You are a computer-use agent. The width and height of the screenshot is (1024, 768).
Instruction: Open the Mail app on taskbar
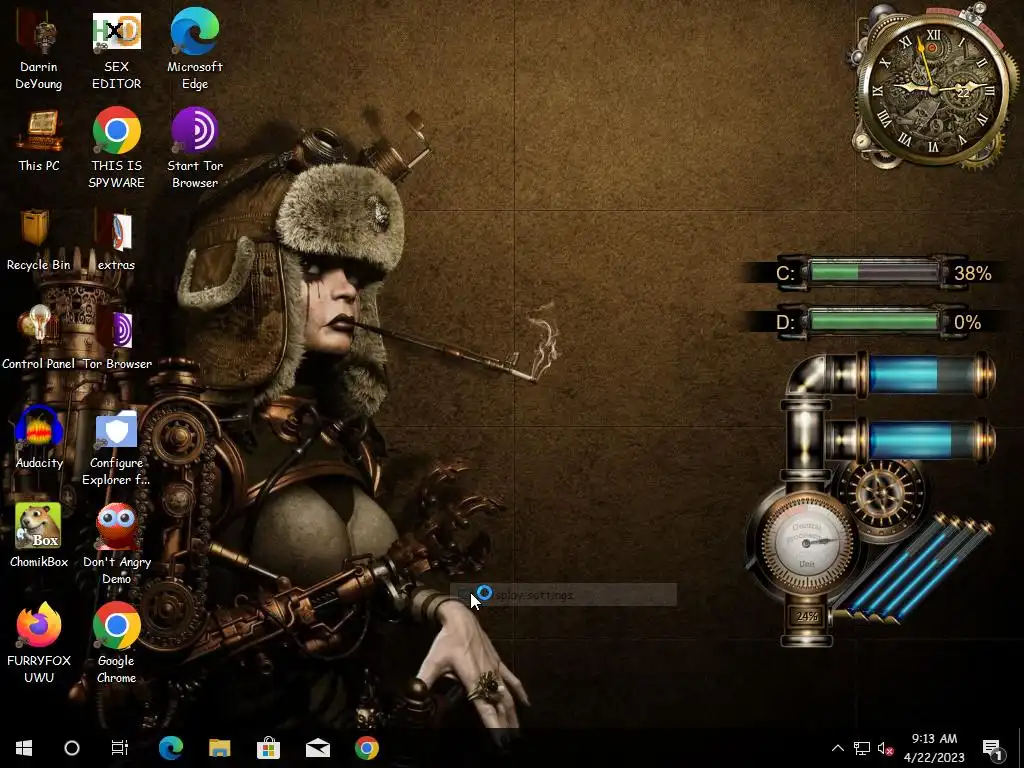coord(317,748)
